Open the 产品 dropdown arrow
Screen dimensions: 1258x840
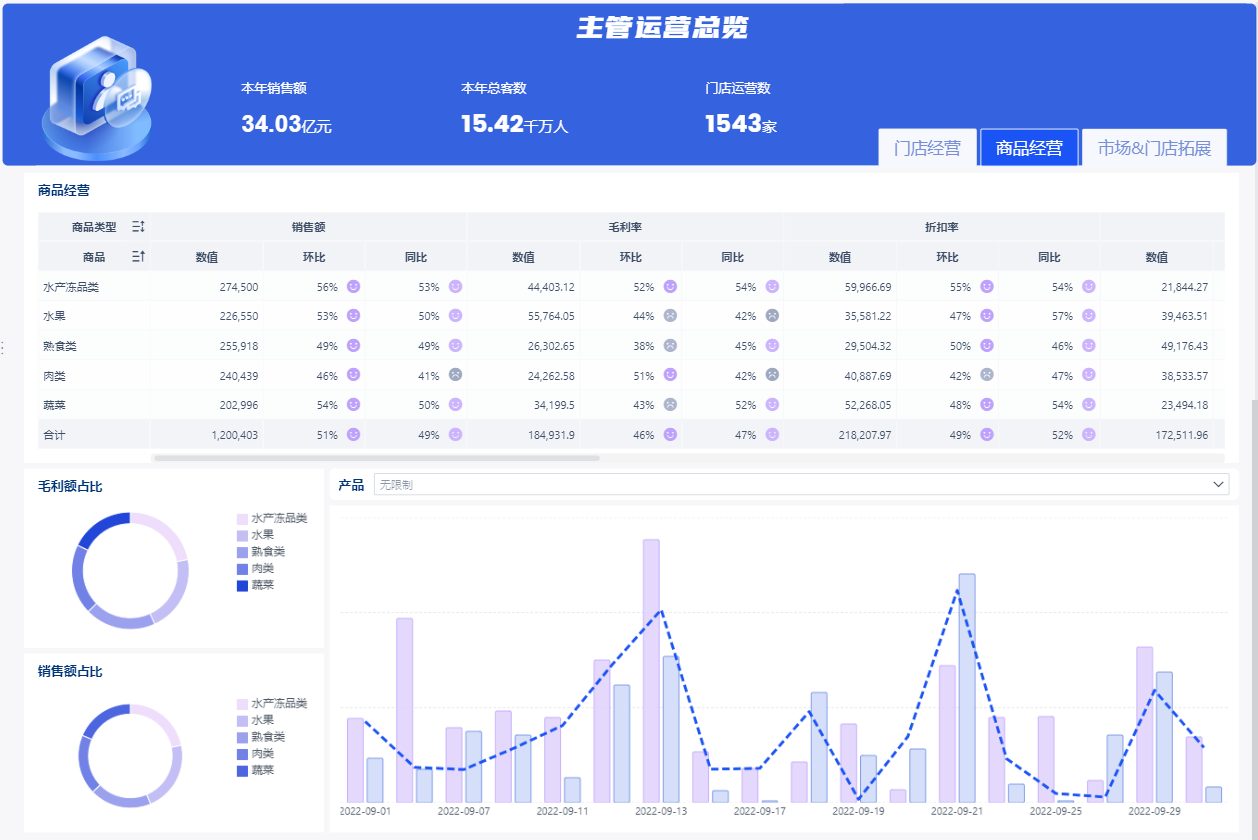tap(1218, 484)
